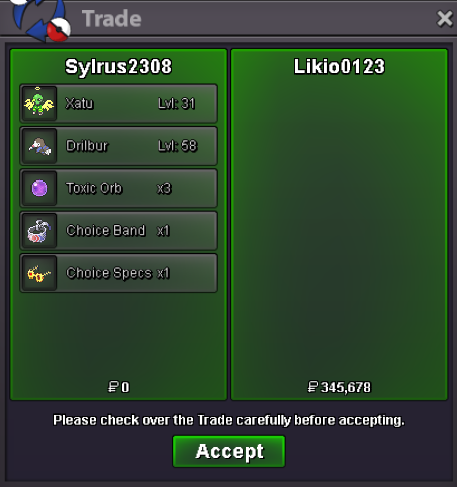Click Likio0123's 345,678 money offer
This screenshot has height=487, width=457.
(x=346, y=387)
